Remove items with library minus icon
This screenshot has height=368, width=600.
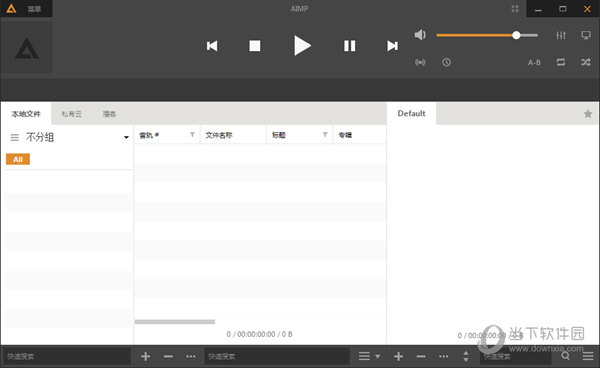[x=168, y=357]
